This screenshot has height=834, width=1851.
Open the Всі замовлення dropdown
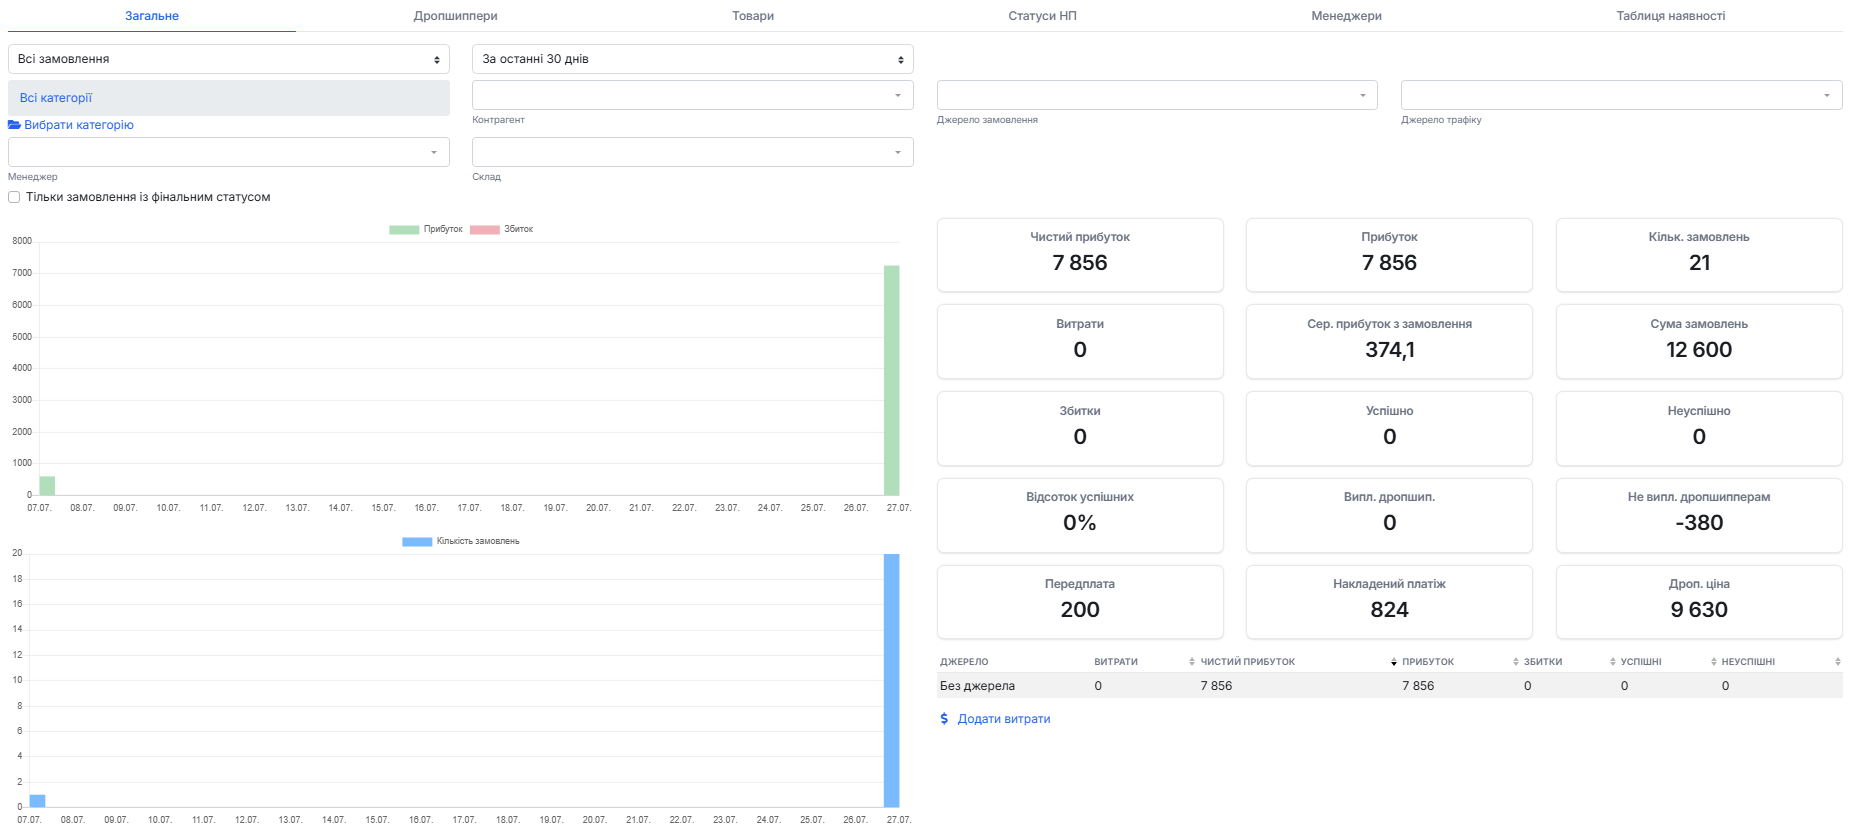pos(229,59)
